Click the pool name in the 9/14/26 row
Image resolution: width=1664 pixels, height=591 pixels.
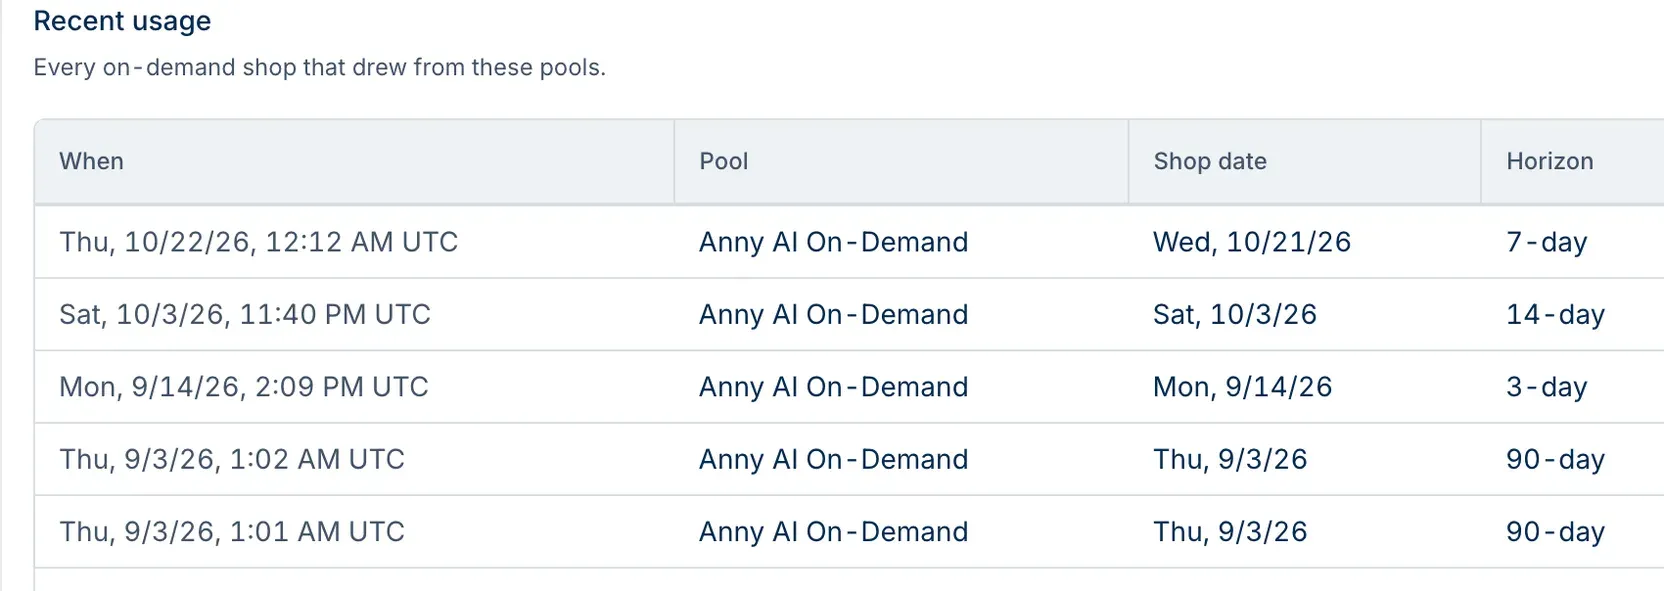pos(834,387)
